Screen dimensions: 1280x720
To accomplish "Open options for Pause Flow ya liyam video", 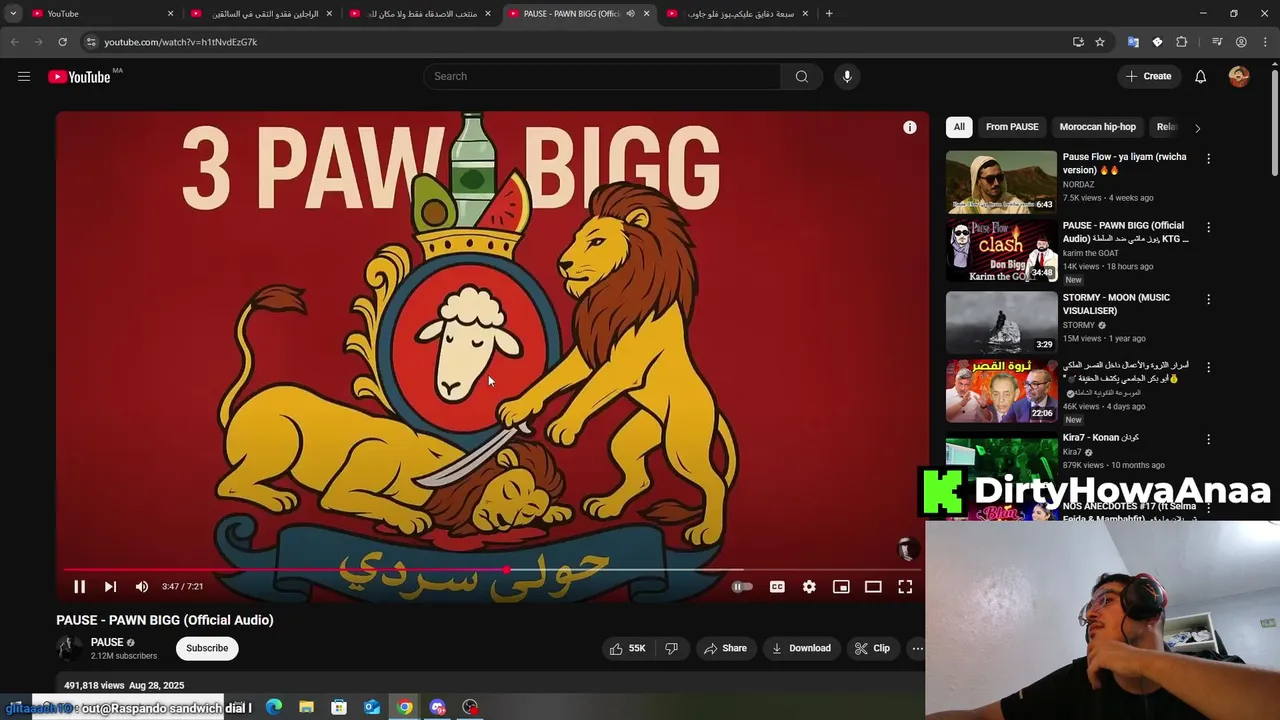I will tap(1208, 159).
